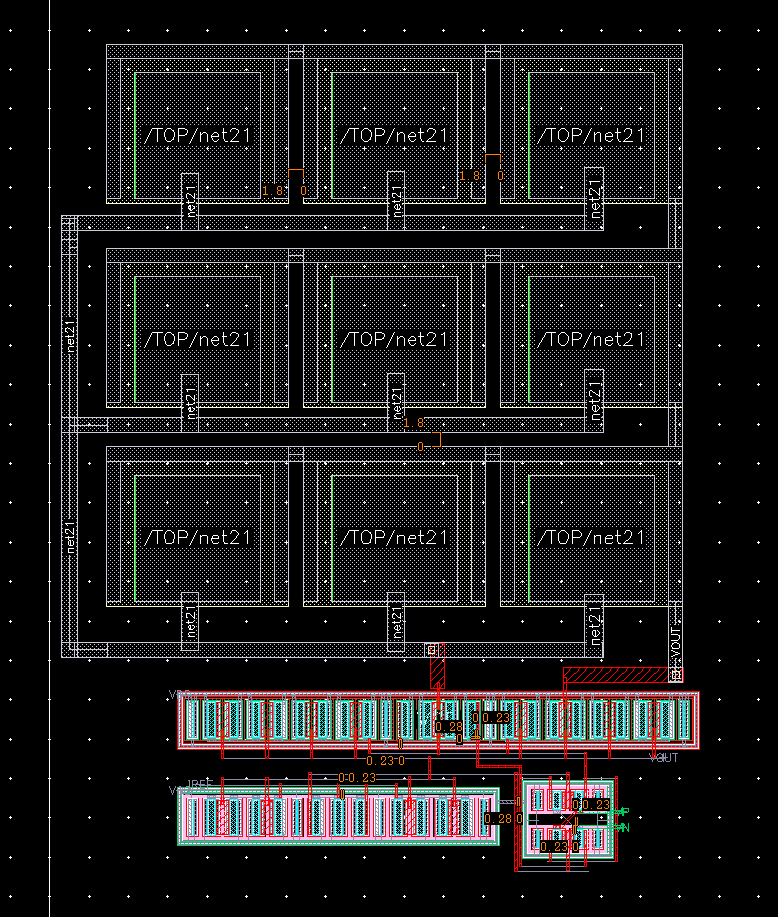
Task: Select the bottom-left /TOP/net21 capacitor block
Action: pos(197,526)
